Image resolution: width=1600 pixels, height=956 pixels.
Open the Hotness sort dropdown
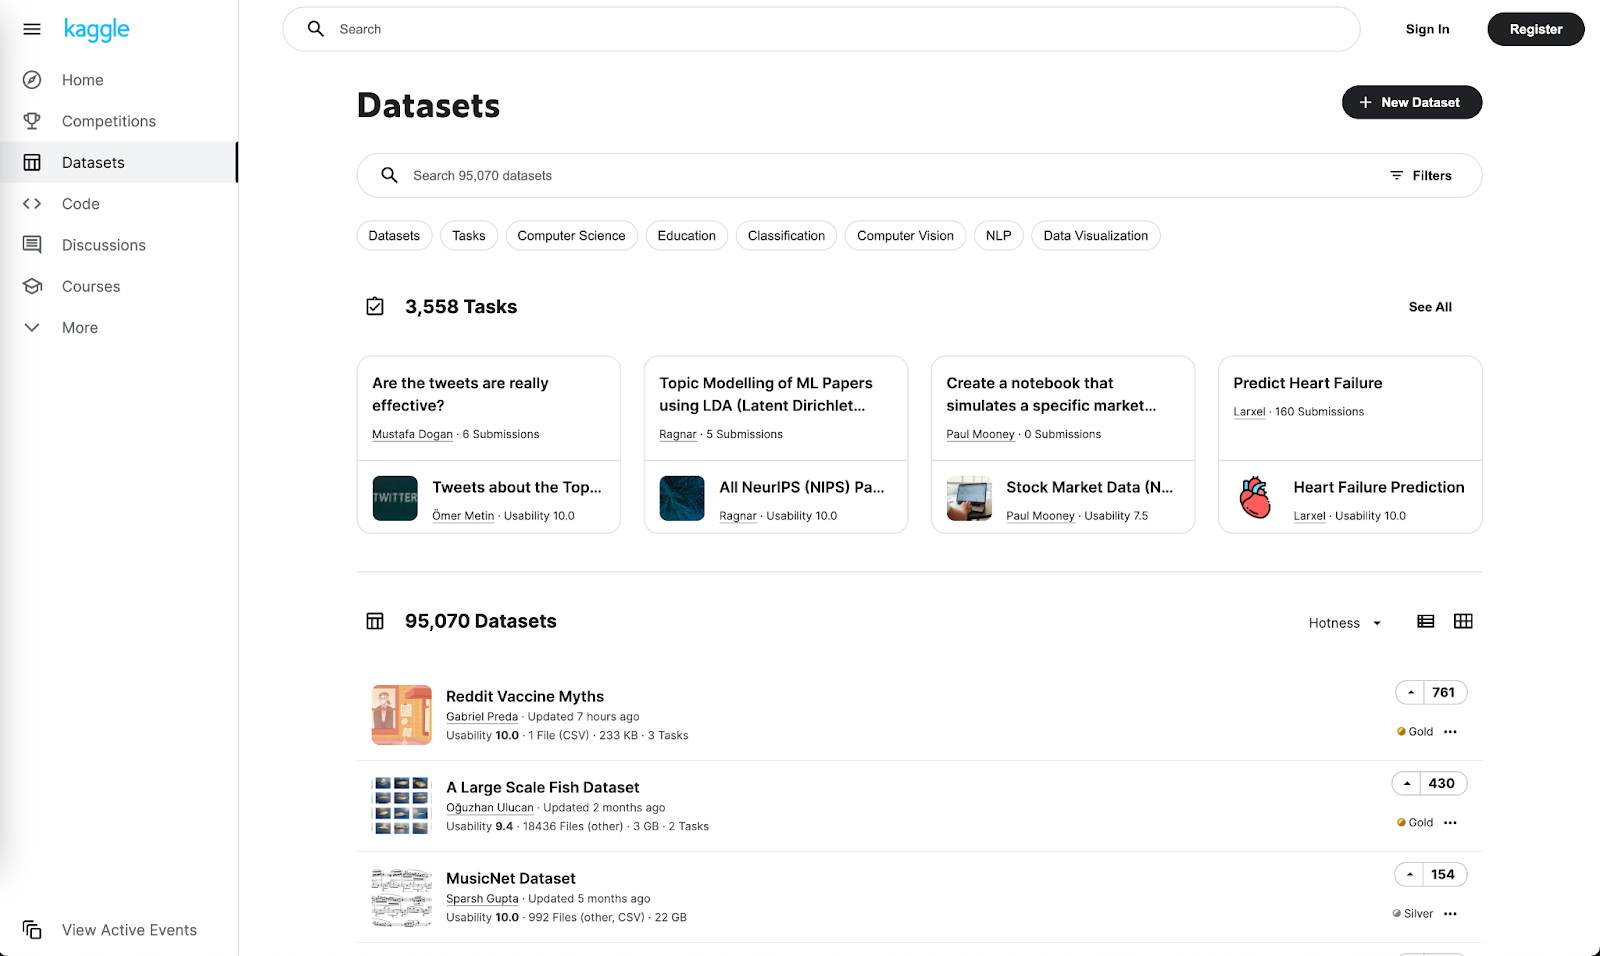point(1345,623)
